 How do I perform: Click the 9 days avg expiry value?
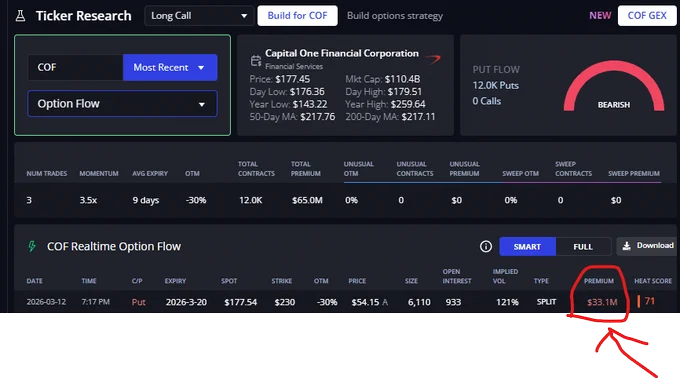click(x=146, y=200)
